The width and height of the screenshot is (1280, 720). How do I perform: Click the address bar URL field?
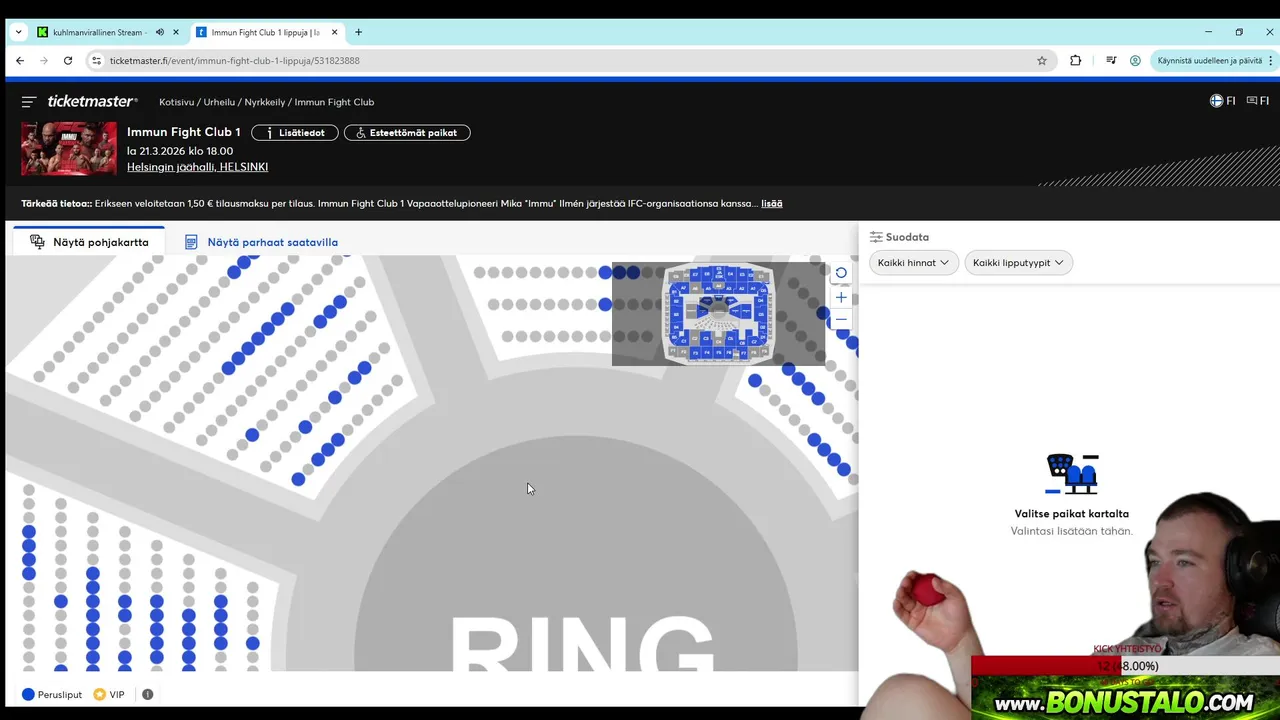tap(570, 60)
